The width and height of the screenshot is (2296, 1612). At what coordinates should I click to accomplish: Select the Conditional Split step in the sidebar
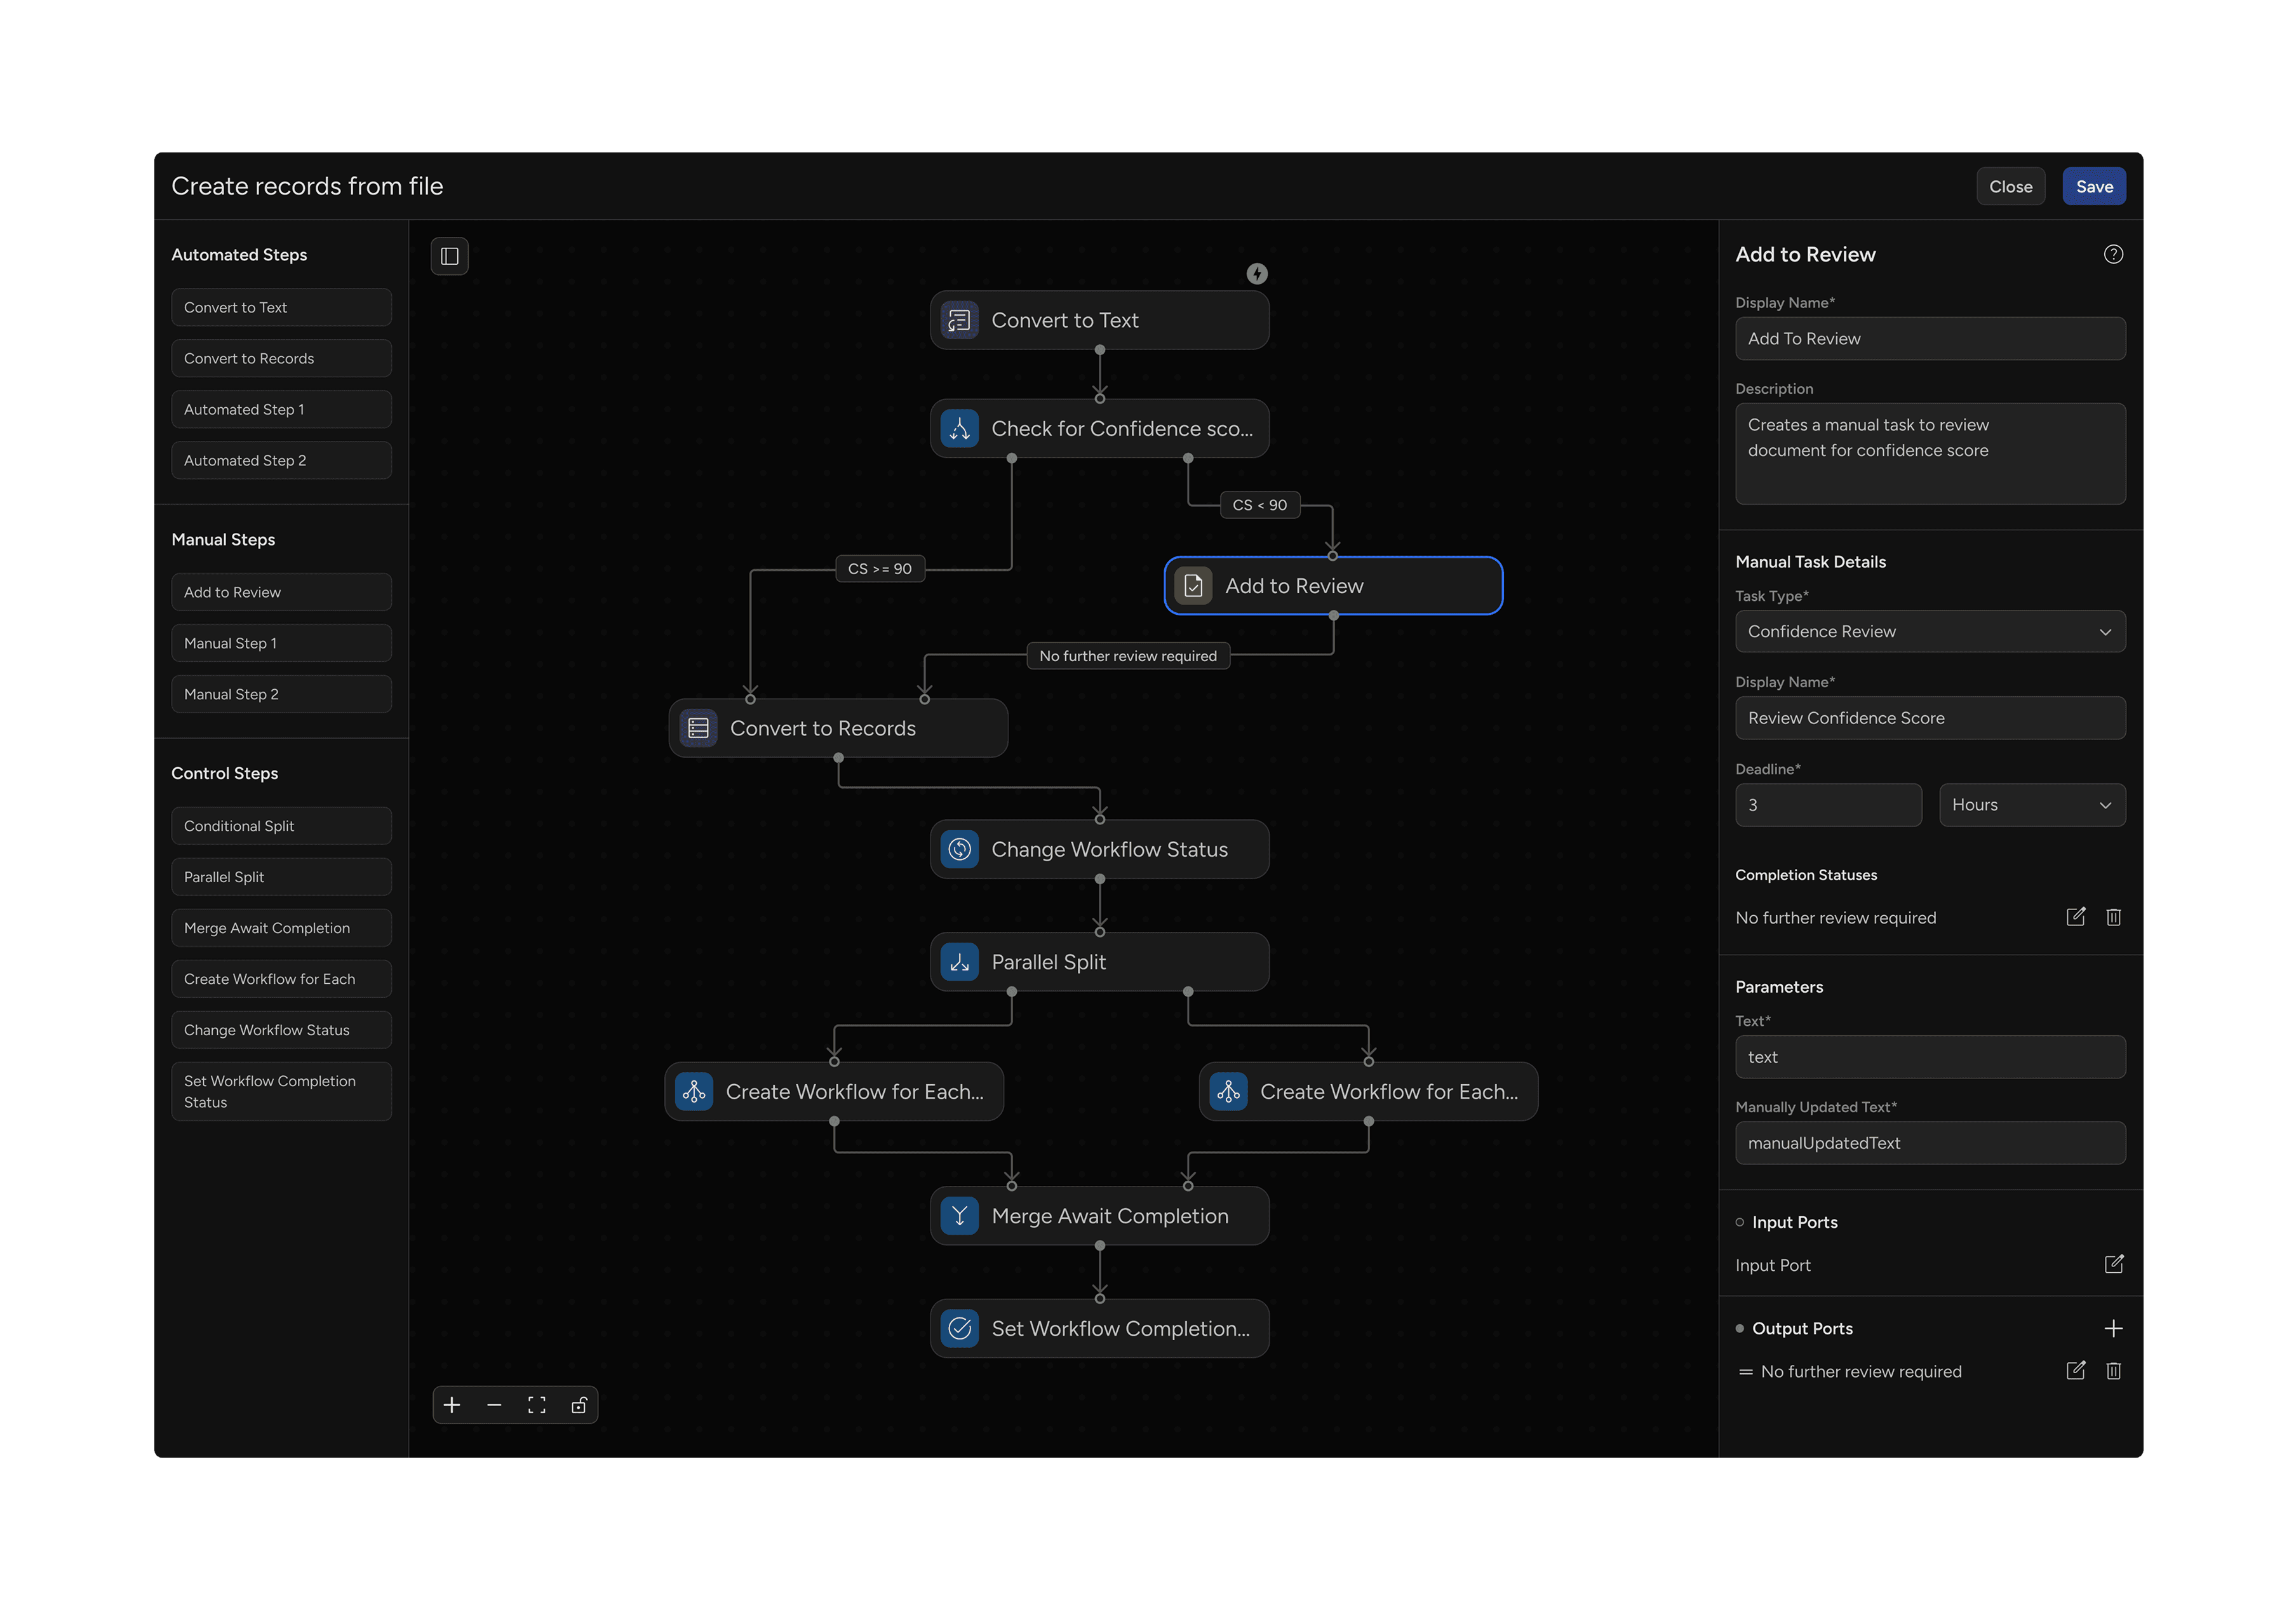pyautogui.click(x=281, y=825)
